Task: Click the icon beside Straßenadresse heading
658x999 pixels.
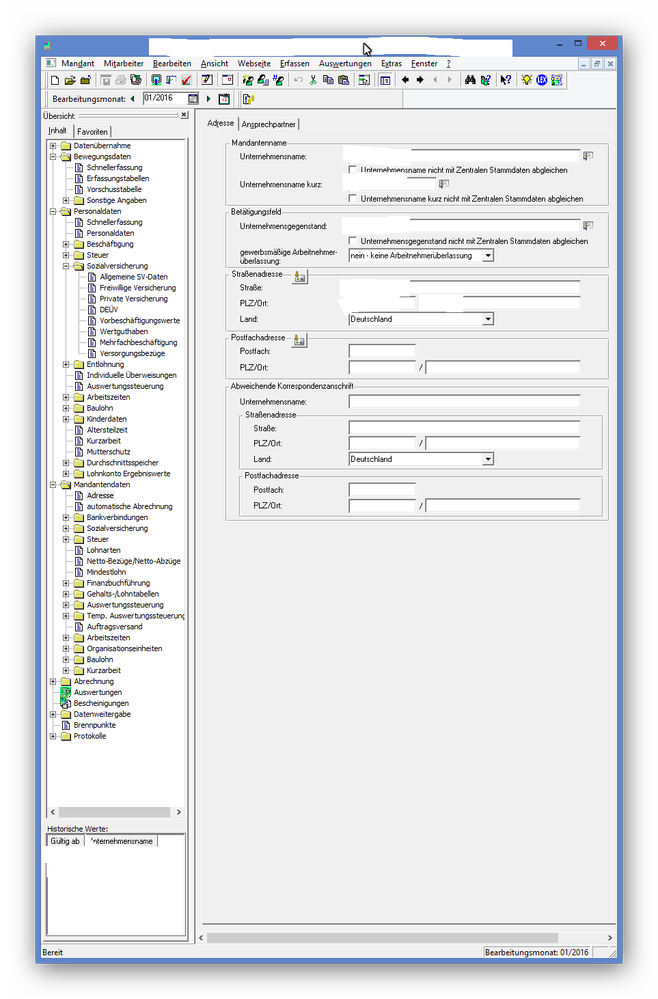Action: pos(300,277)
